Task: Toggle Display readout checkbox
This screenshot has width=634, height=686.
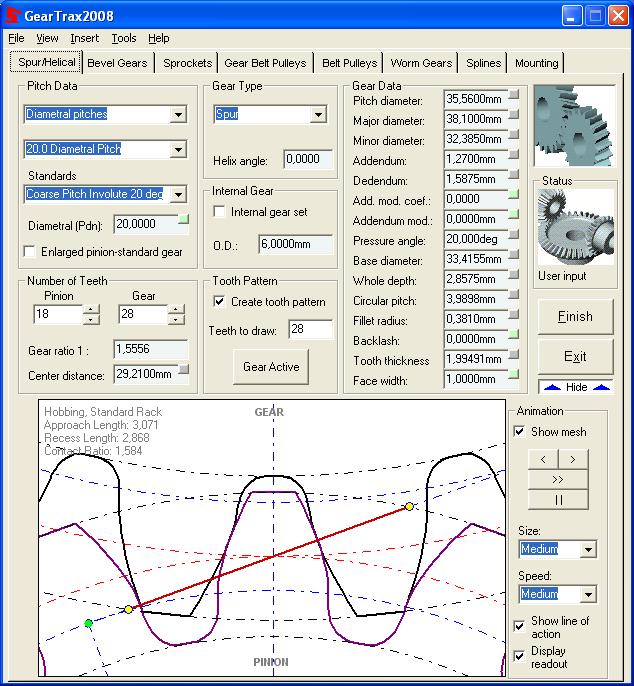Action: click(519, 656)
